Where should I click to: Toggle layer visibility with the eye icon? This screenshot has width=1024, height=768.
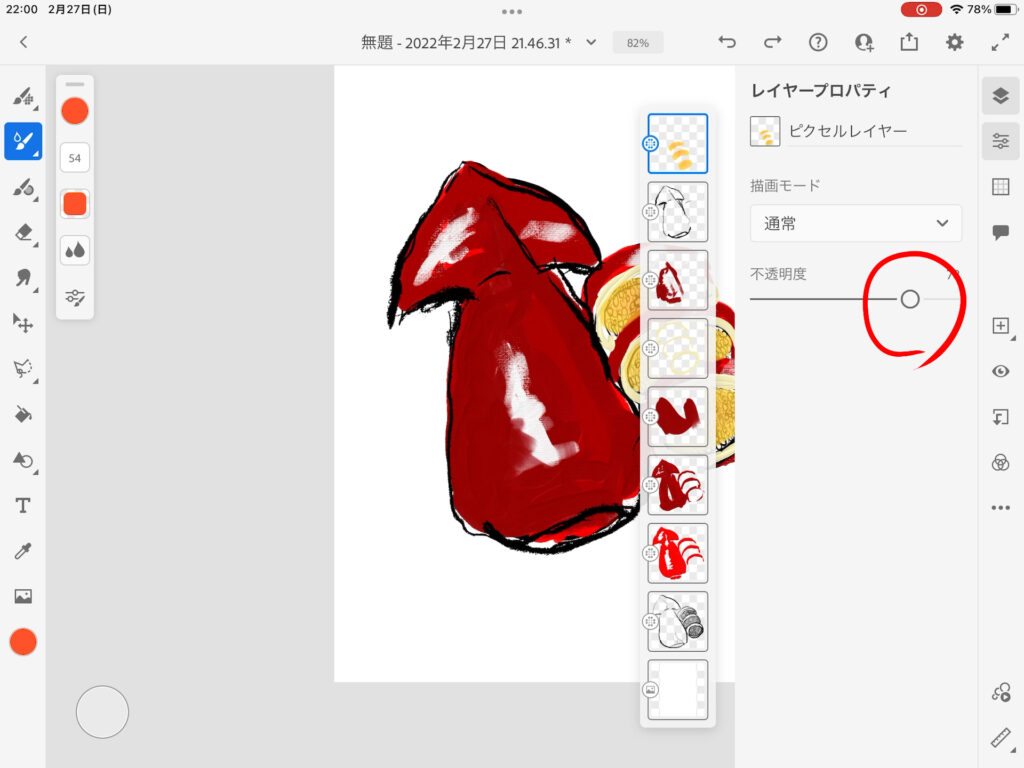pos(1000,371)
